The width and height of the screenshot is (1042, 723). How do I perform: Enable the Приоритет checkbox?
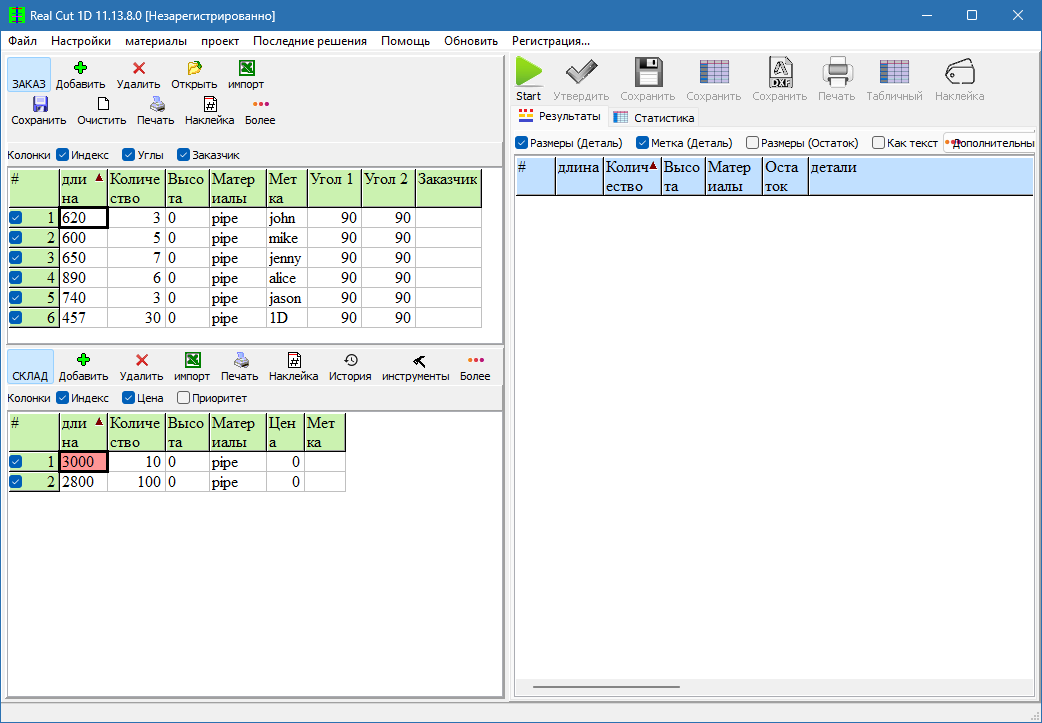click(183, 398)
